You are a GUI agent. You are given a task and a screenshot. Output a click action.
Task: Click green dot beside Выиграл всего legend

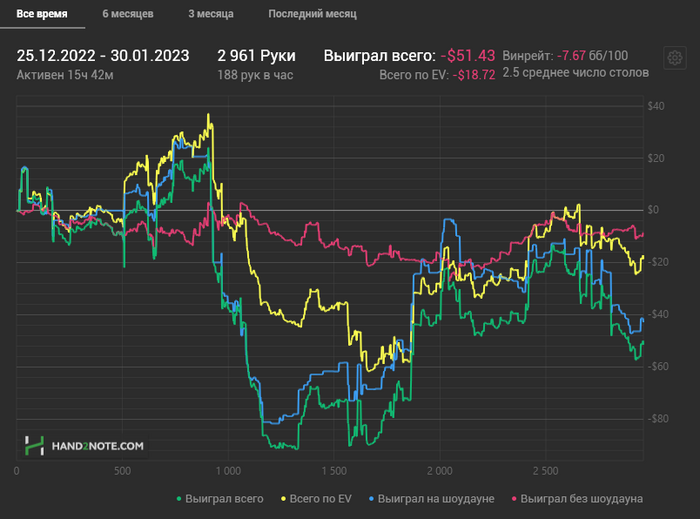179,499
